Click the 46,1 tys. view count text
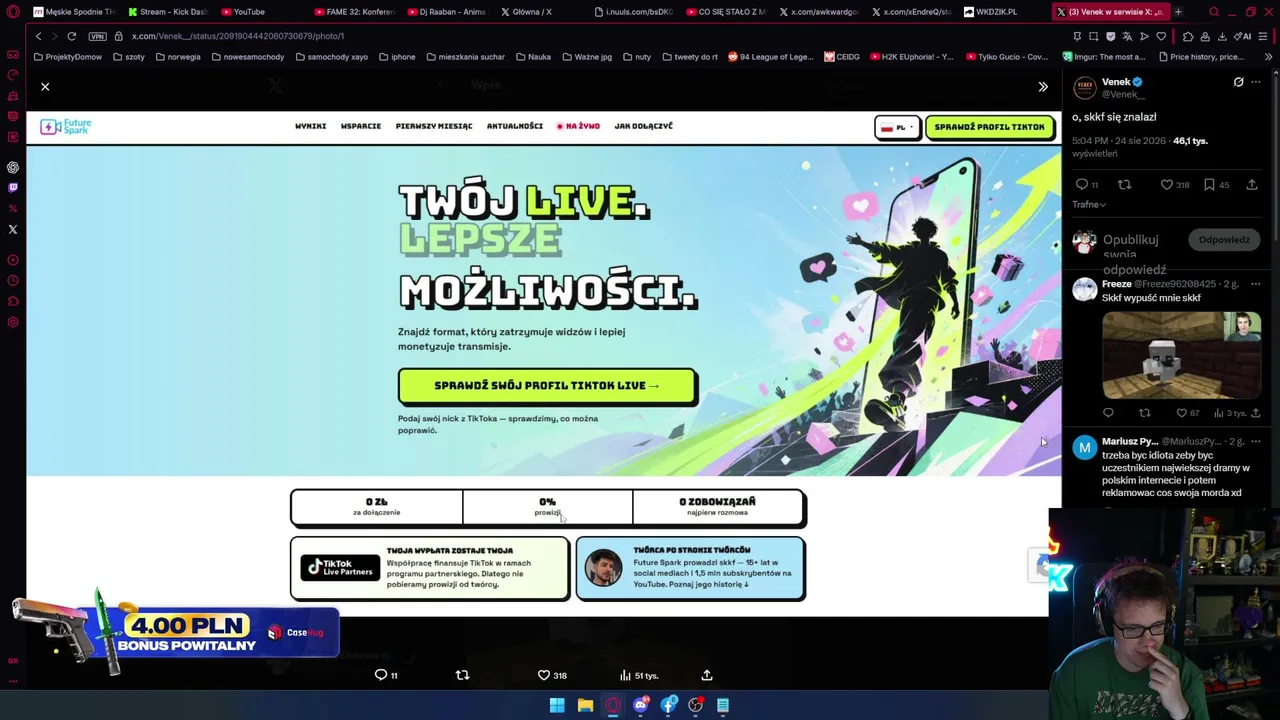The image size is (1280, 720). (x=1190, y=141)
